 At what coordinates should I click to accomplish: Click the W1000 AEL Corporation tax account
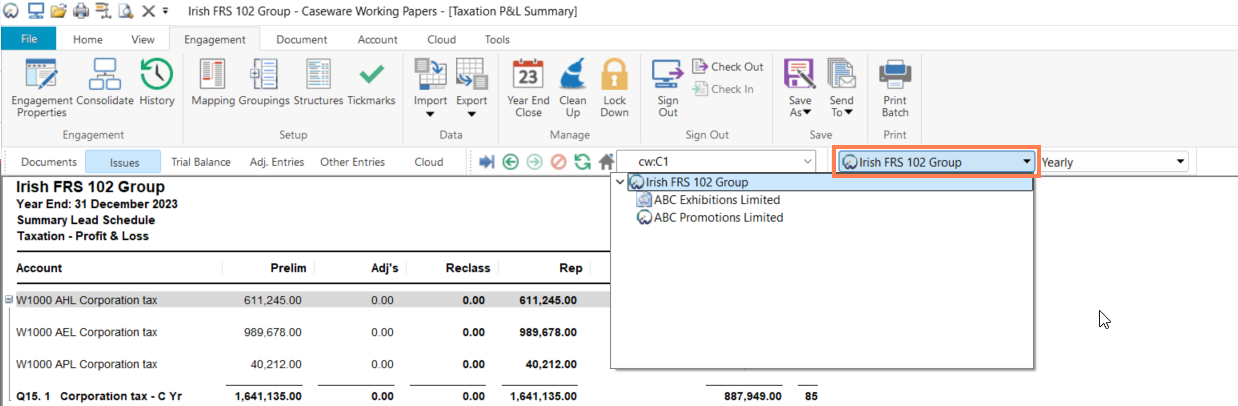tap(87, 332)
